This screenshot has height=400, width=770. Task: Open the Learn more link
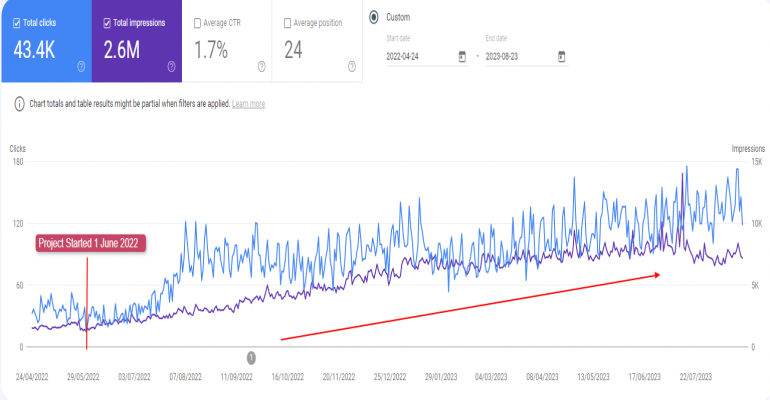click(248, 104)
